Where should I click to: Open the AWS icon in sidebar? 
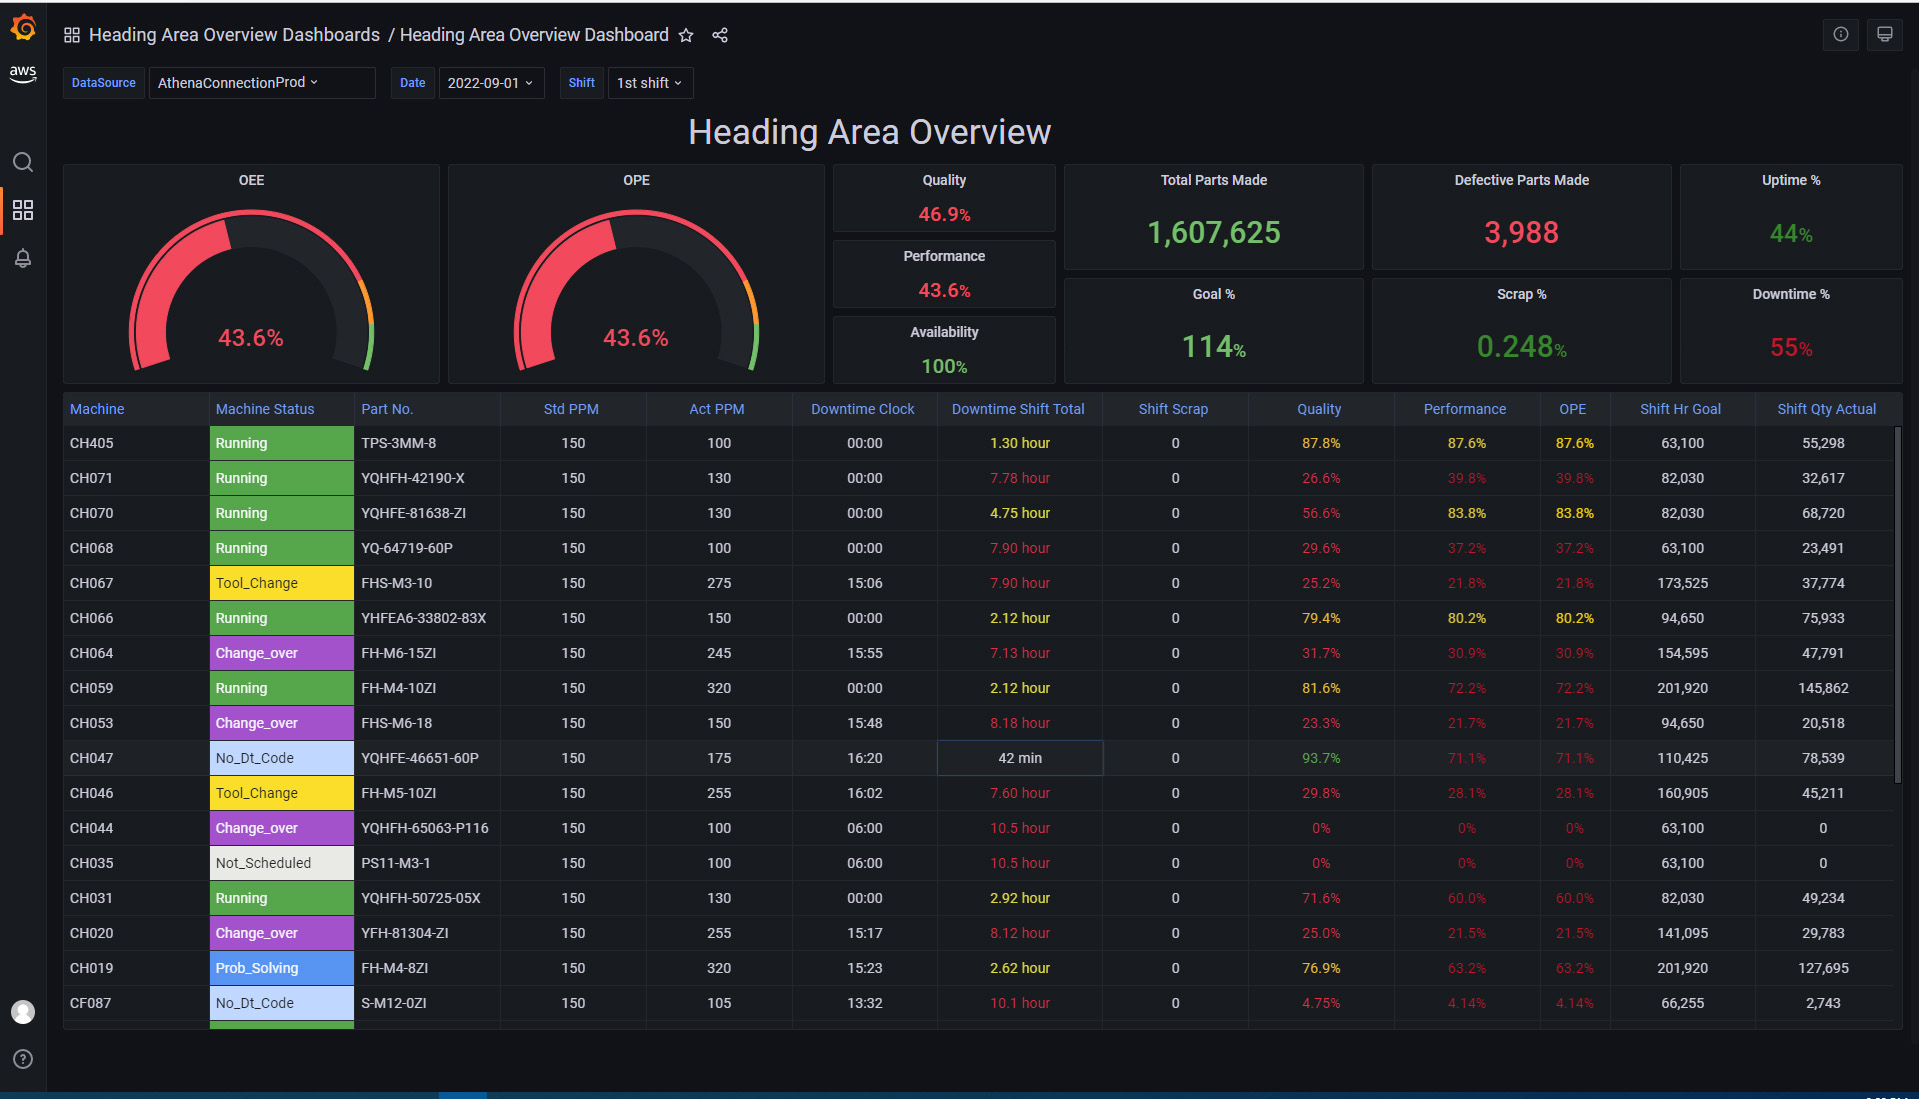[x=23, y=74]
